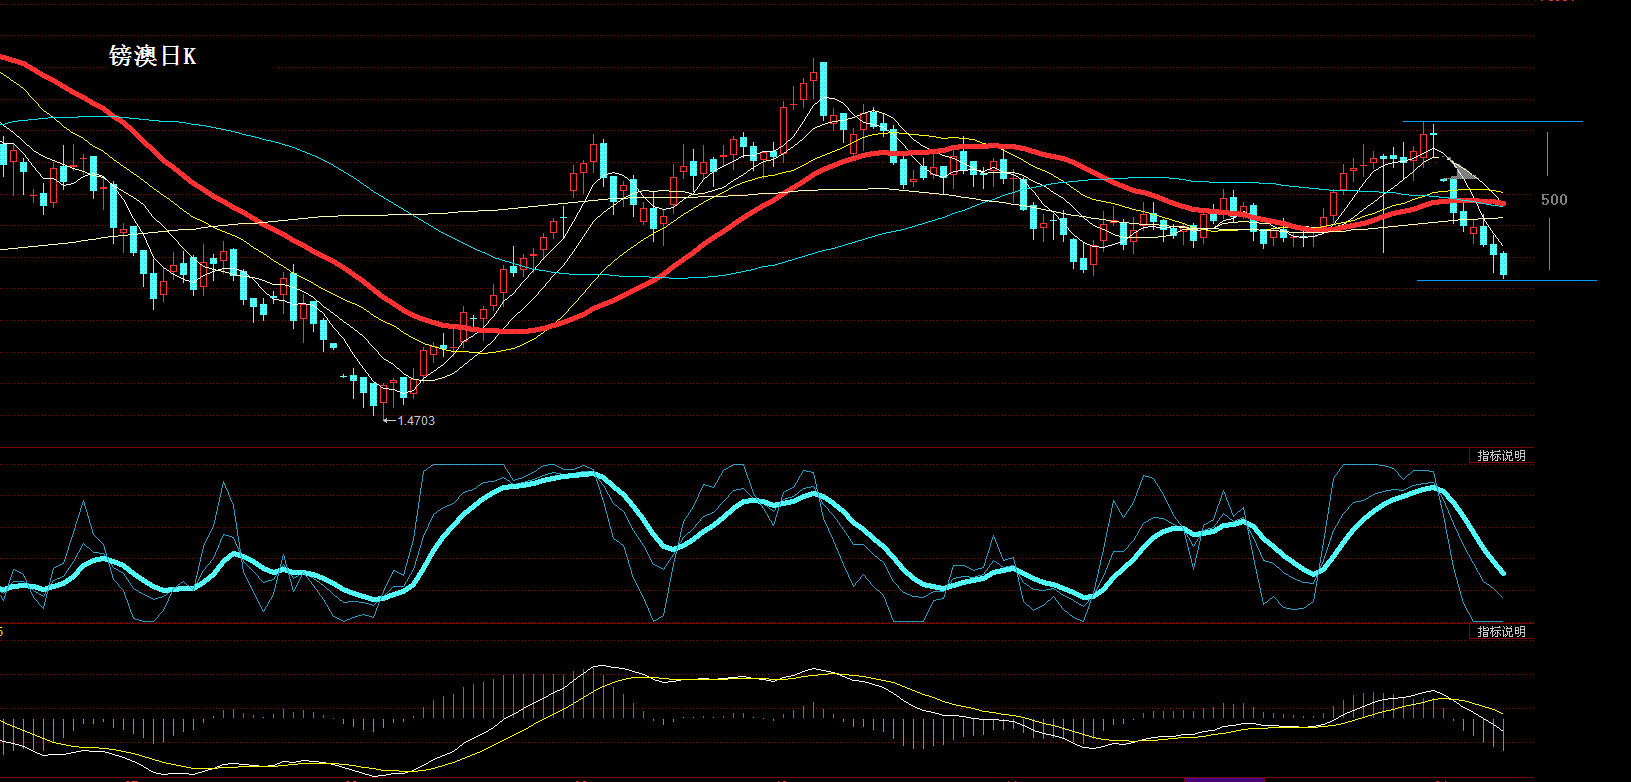This screenshot has height=782, width=1631.
Task: Select the 500 range measurement label
Action: pyautogui.click(x=1554, y=200)
